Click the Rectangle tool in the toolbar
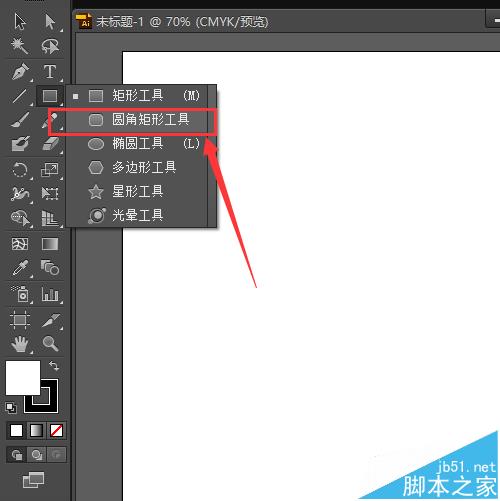 pos(50,96)
